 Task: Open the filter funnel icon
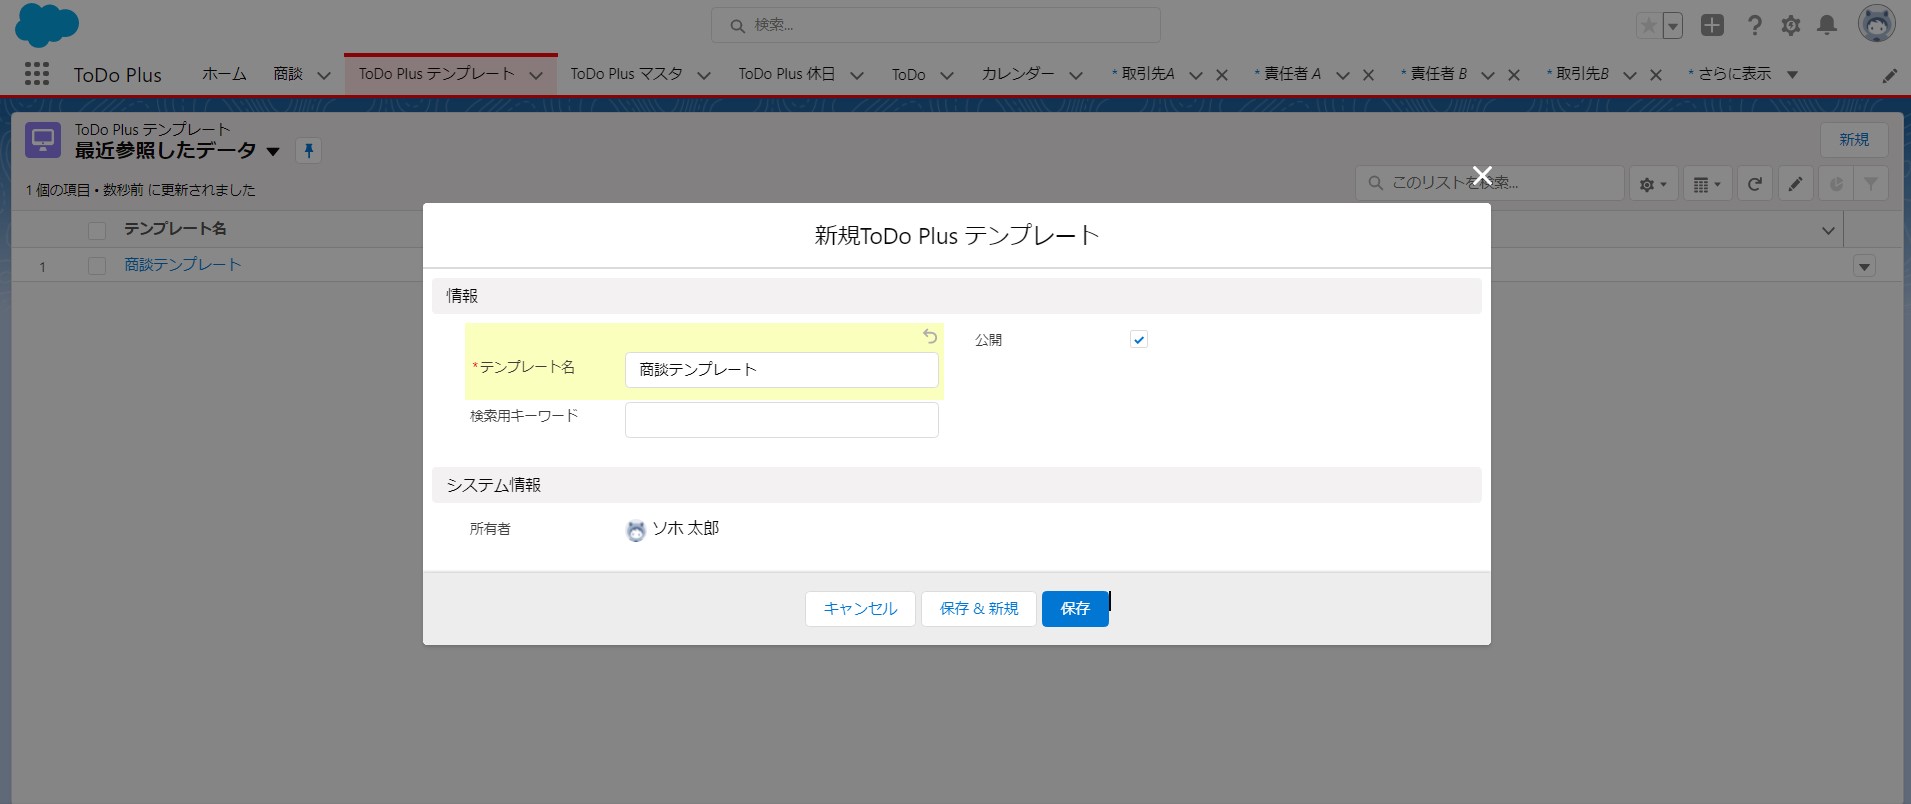pyautogui.click(x=1871, y=184)
